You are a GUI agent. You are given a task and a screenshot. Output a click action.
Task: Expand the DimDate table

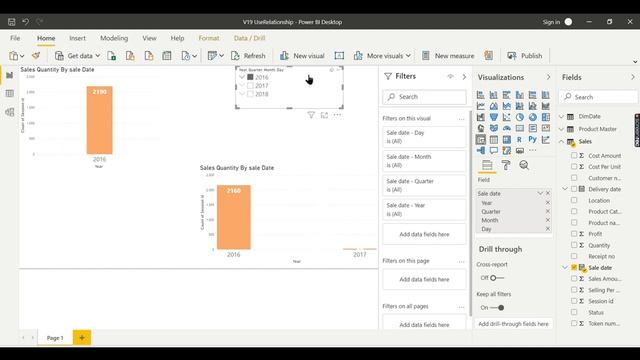click(x=562, y=116)
